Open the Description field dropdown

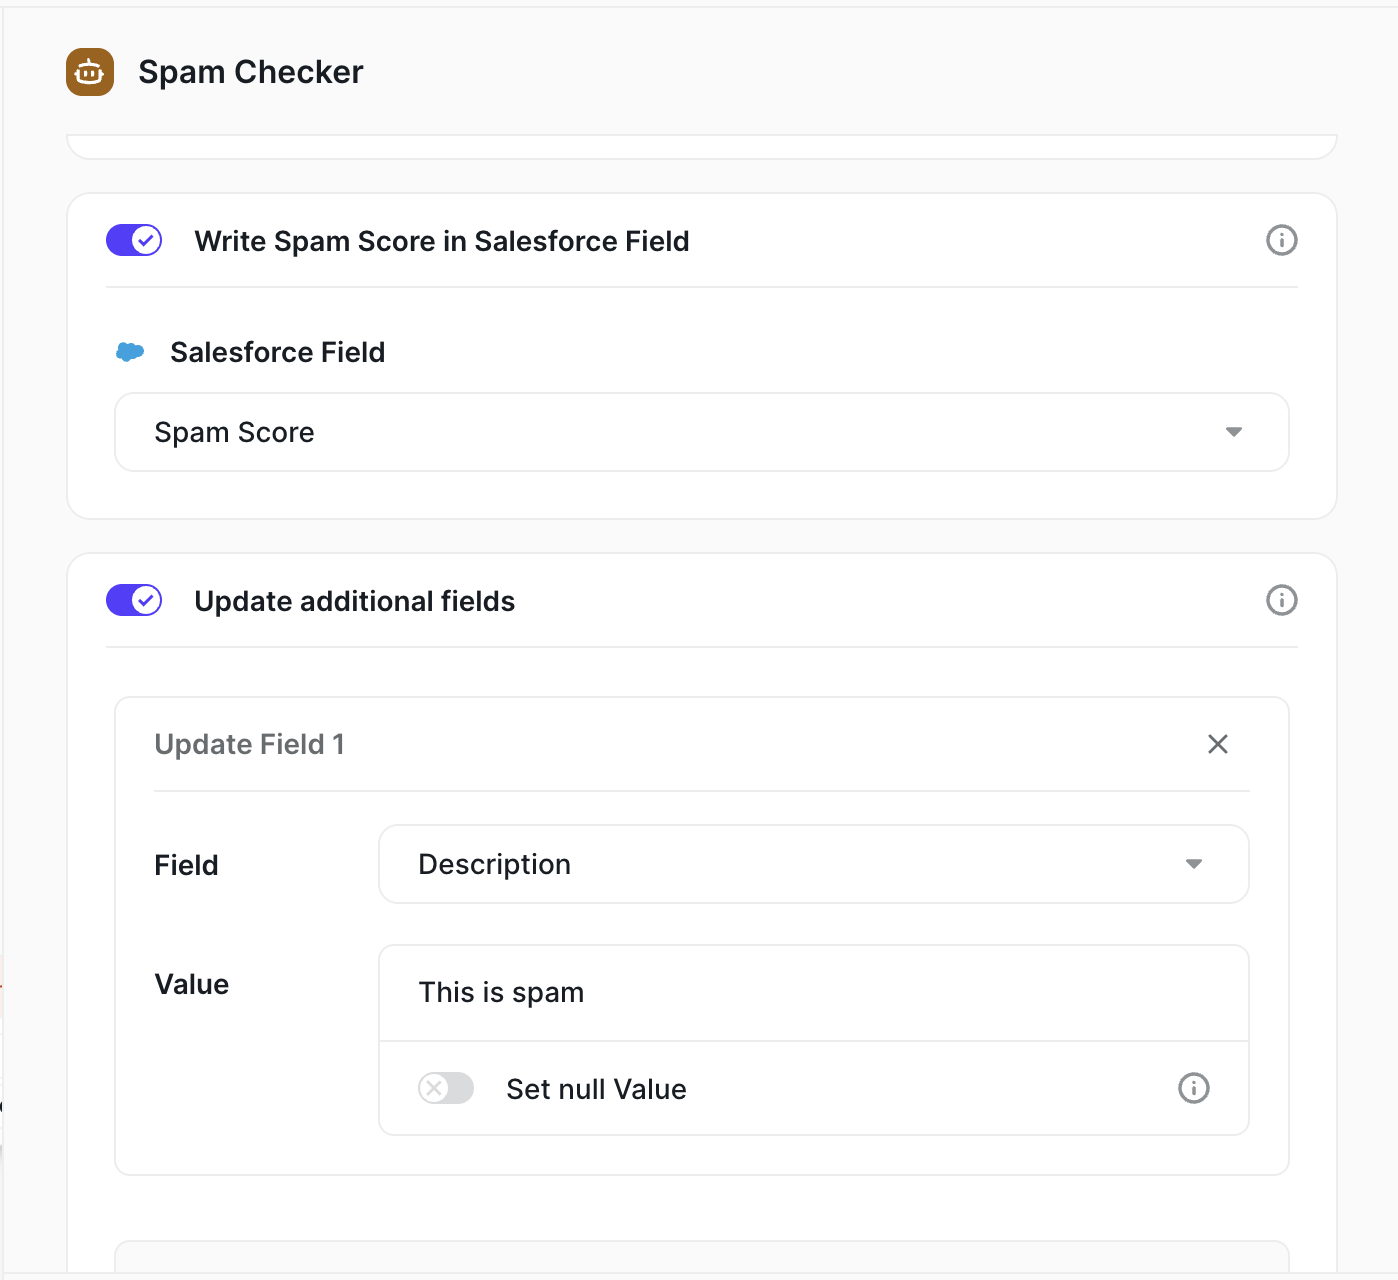(x=814, y=864)
